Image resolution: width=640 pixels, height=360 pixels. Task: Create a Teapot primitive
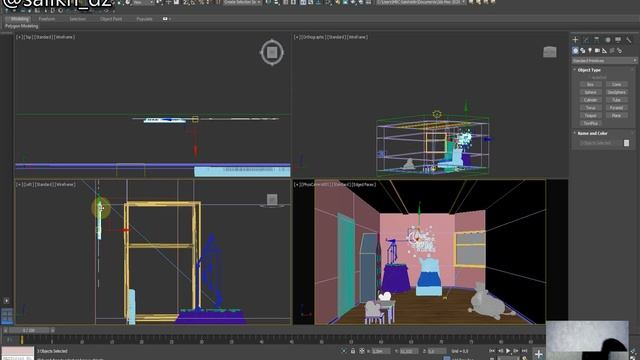(x=590, y=116)
